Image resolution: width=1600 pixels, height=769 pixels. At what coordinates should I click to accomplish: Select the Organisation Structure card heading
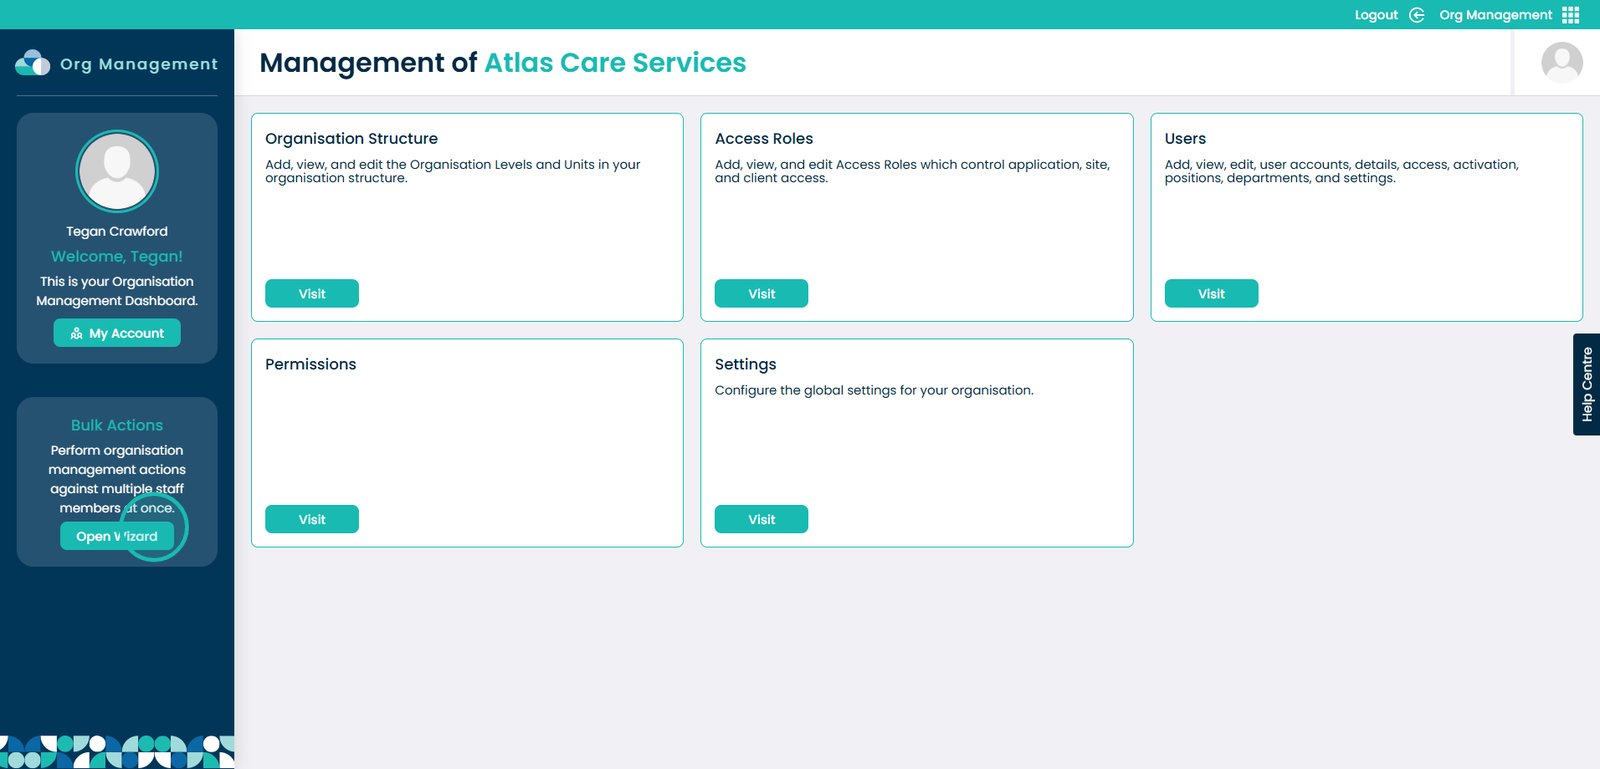[x=351, y=139]
